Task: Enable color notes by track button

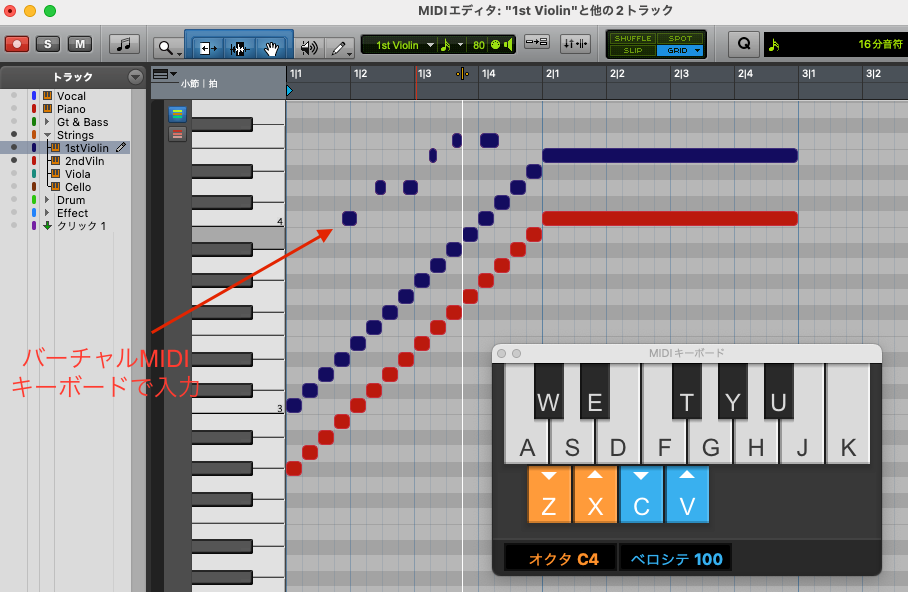Action: [x=177, y=114]
